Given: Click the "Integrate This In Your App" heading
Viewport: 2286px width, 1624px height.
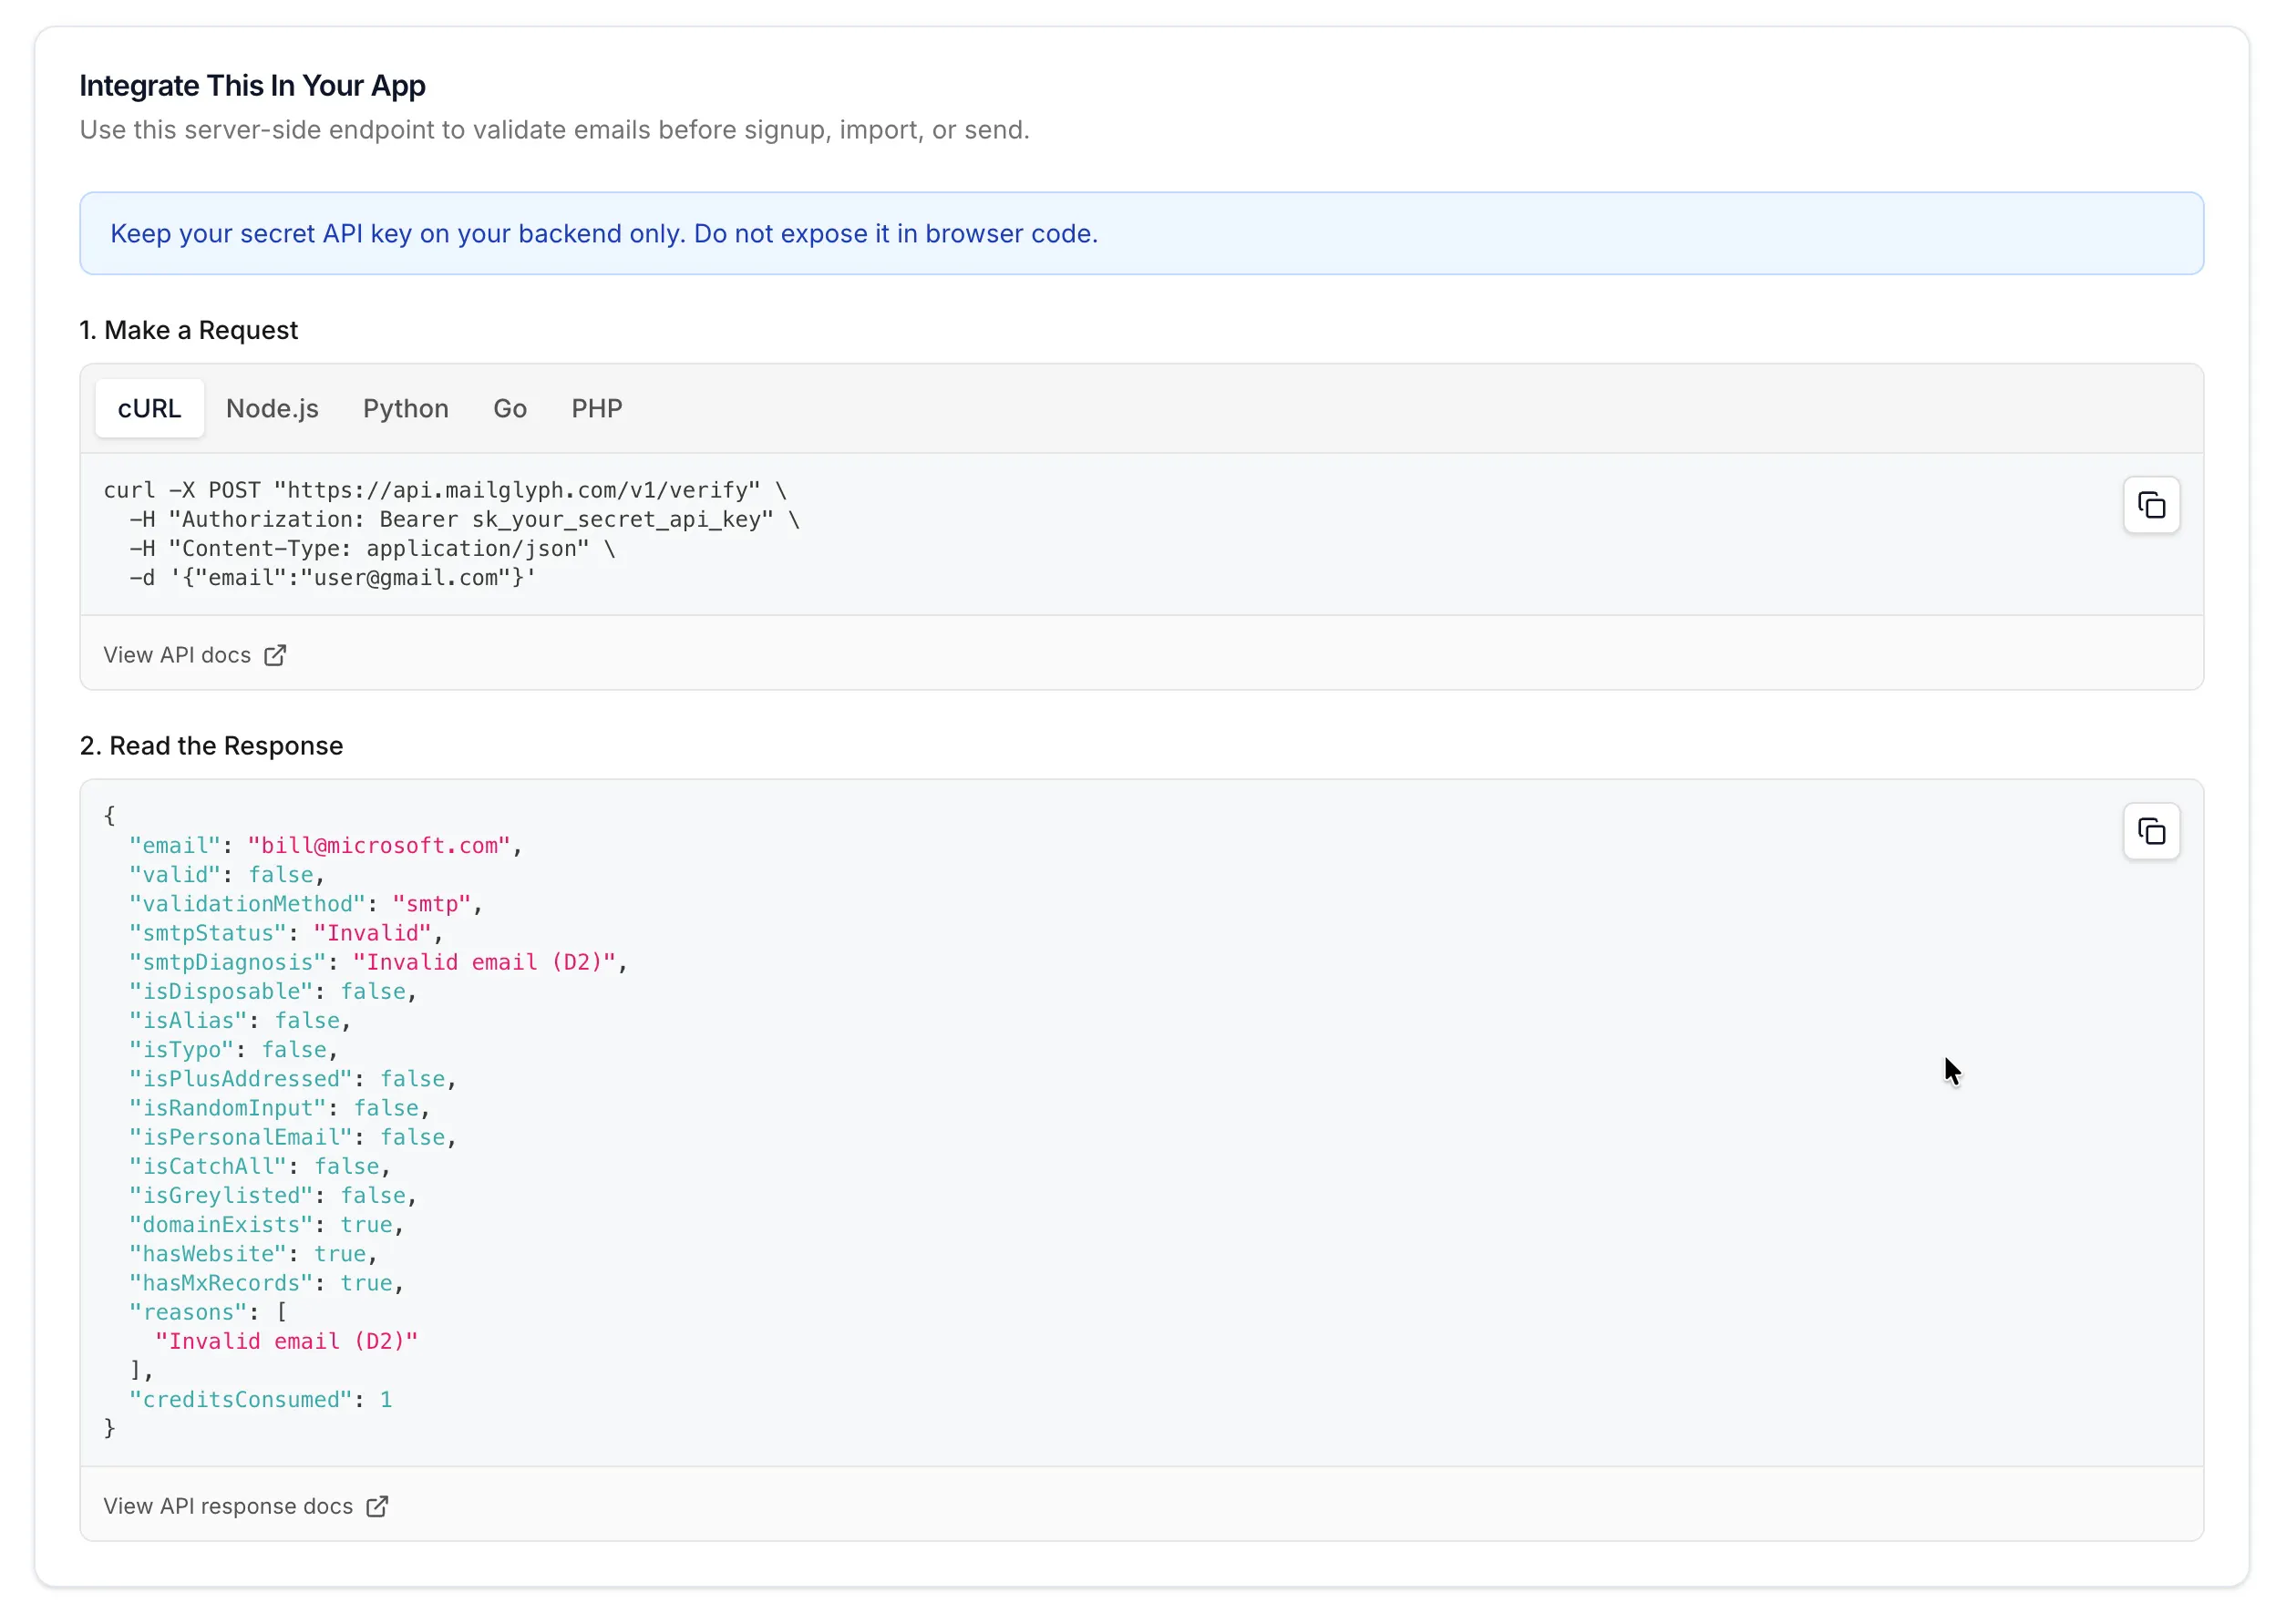Looking at the screenshot, I should tap(252, 86).
